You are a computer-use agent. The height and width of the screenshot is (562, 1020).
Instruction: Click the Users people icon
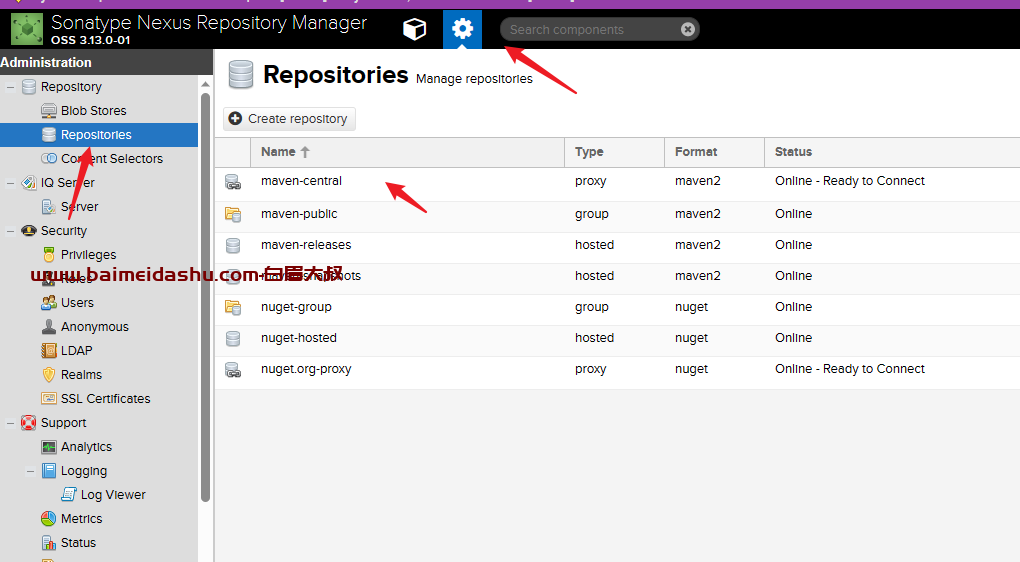49,303
